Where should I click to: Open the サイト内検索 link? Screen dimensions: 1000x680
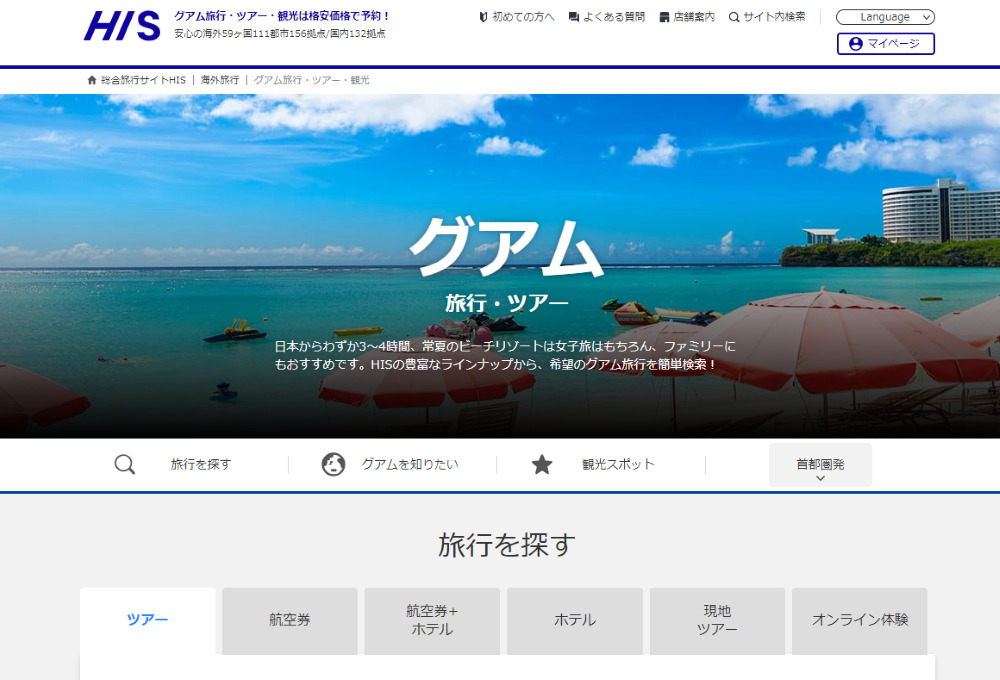pos(767,17)
